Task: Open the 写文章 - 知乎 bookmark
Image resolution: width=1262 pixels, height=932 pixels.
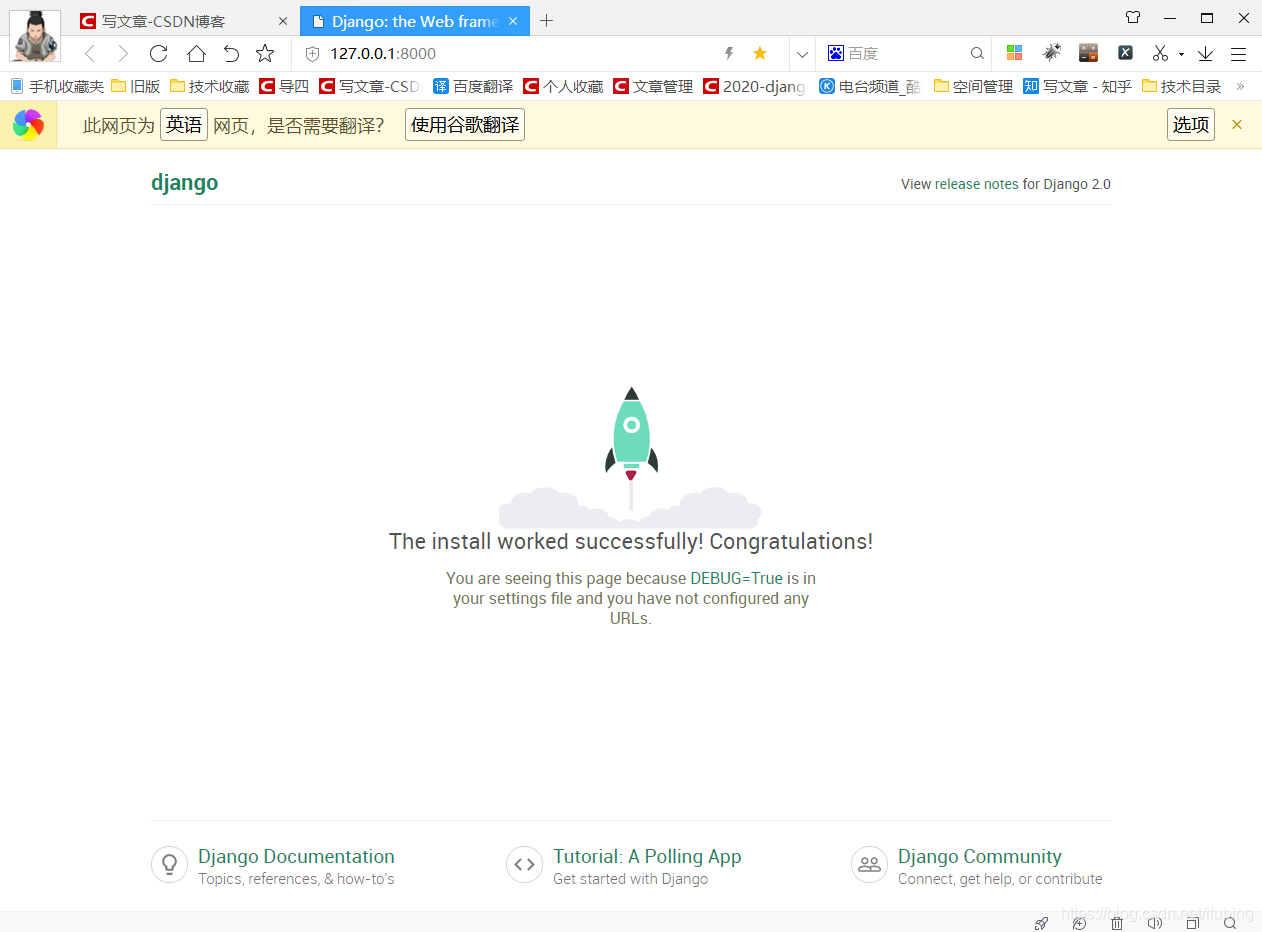Action: (1078, 87)
